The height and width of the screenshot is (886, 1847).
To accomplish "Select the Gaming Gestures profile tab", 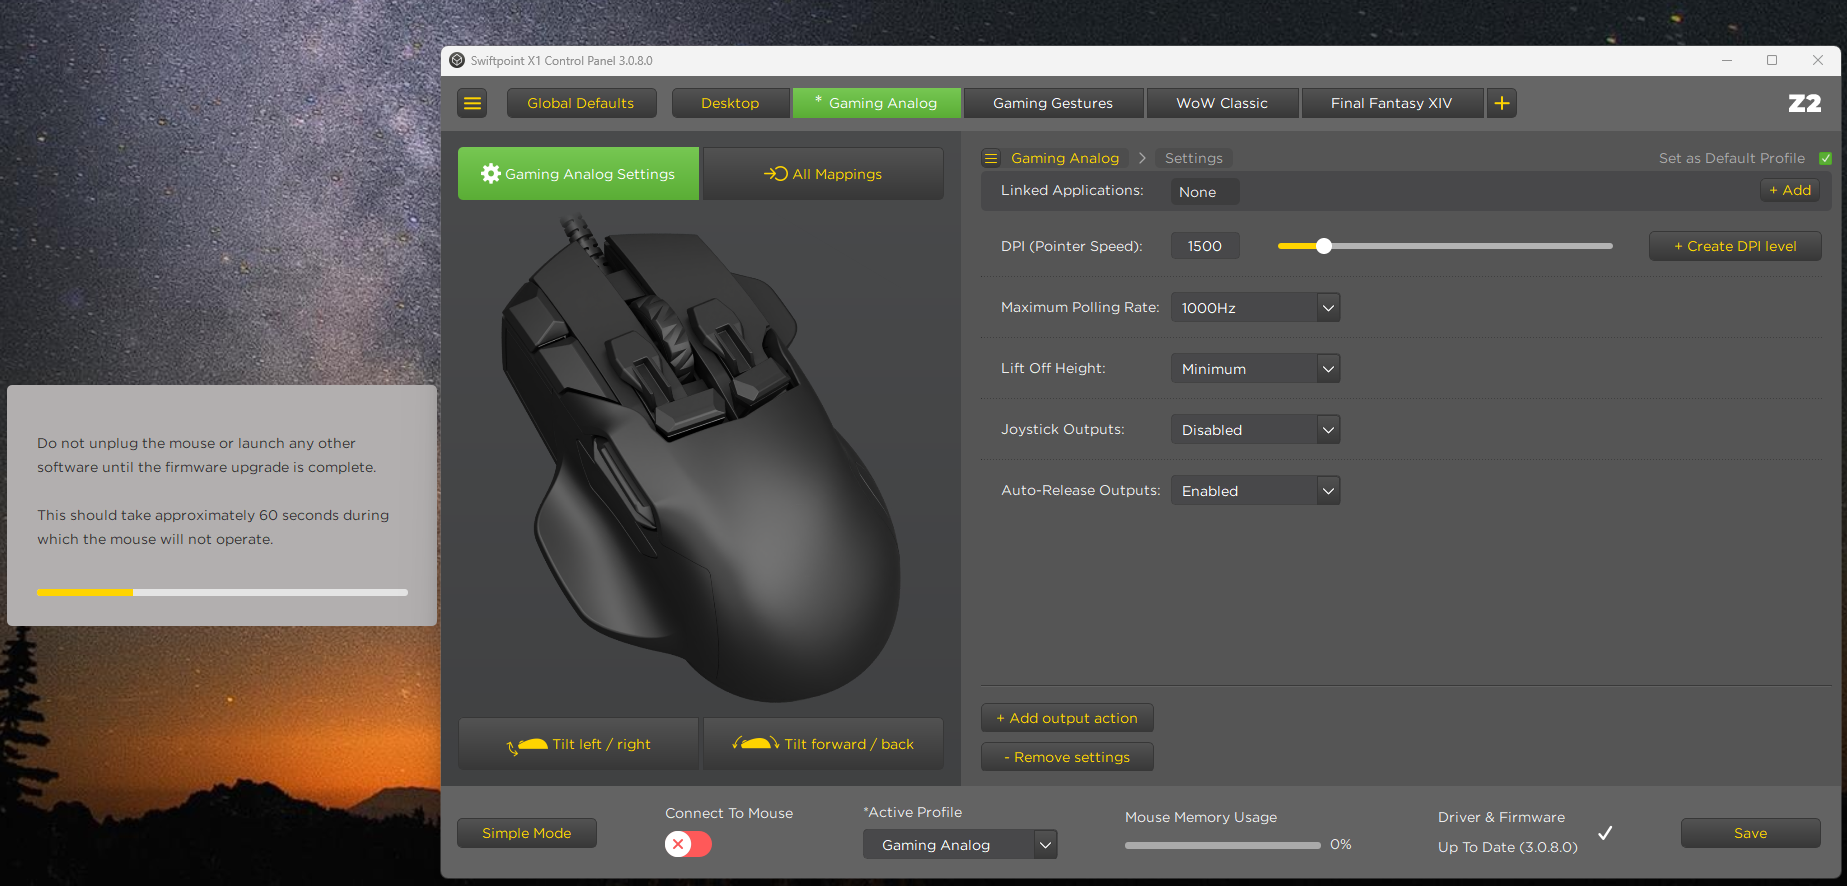I will click(x=1053, y=103).
